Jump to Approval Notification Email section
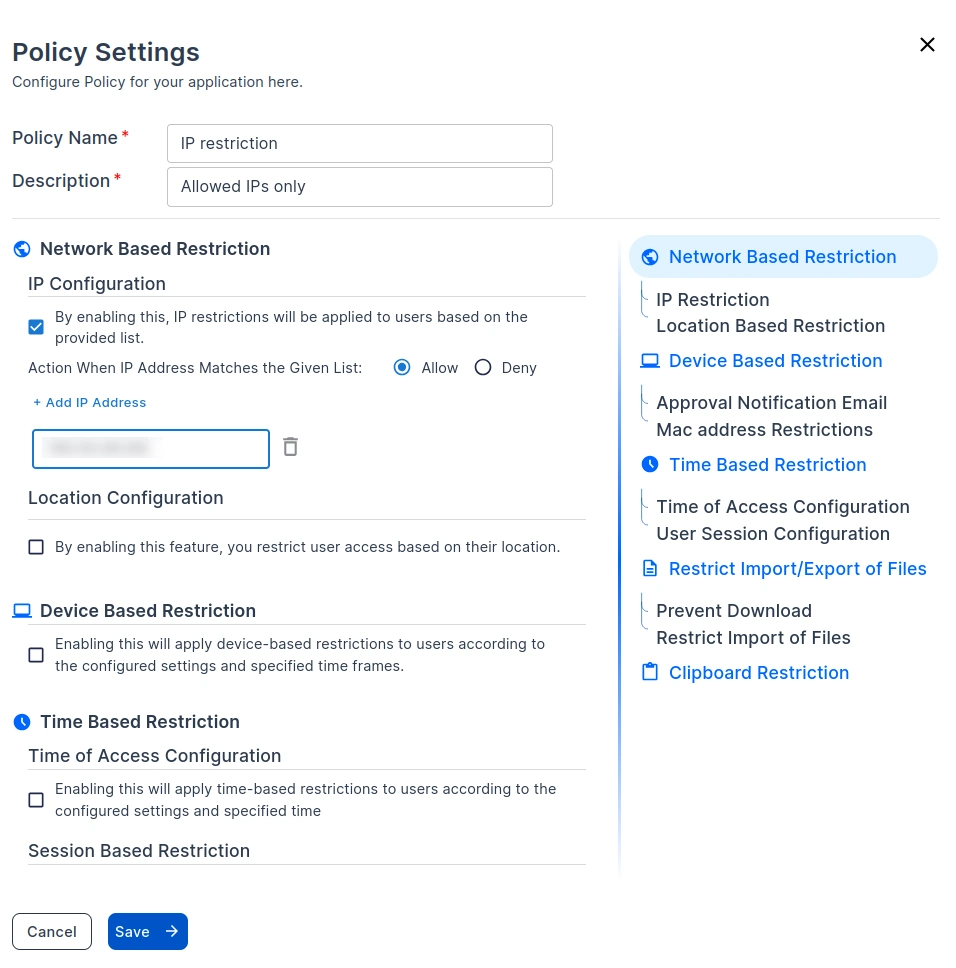This screenshot has height=968, width=956. 771,403
